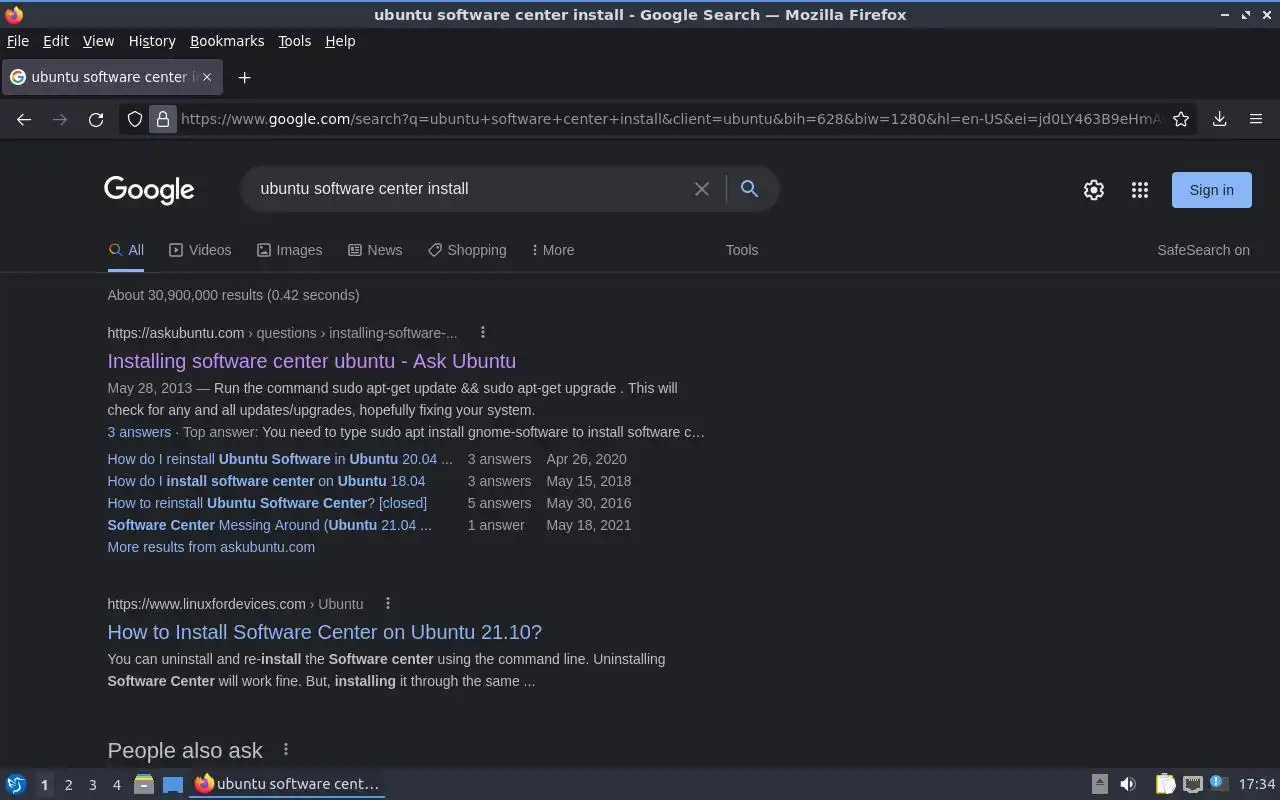Open the clipboard manager tray icon
This screenshot has width=1280, height=800.
click(x=1165, y=784)
